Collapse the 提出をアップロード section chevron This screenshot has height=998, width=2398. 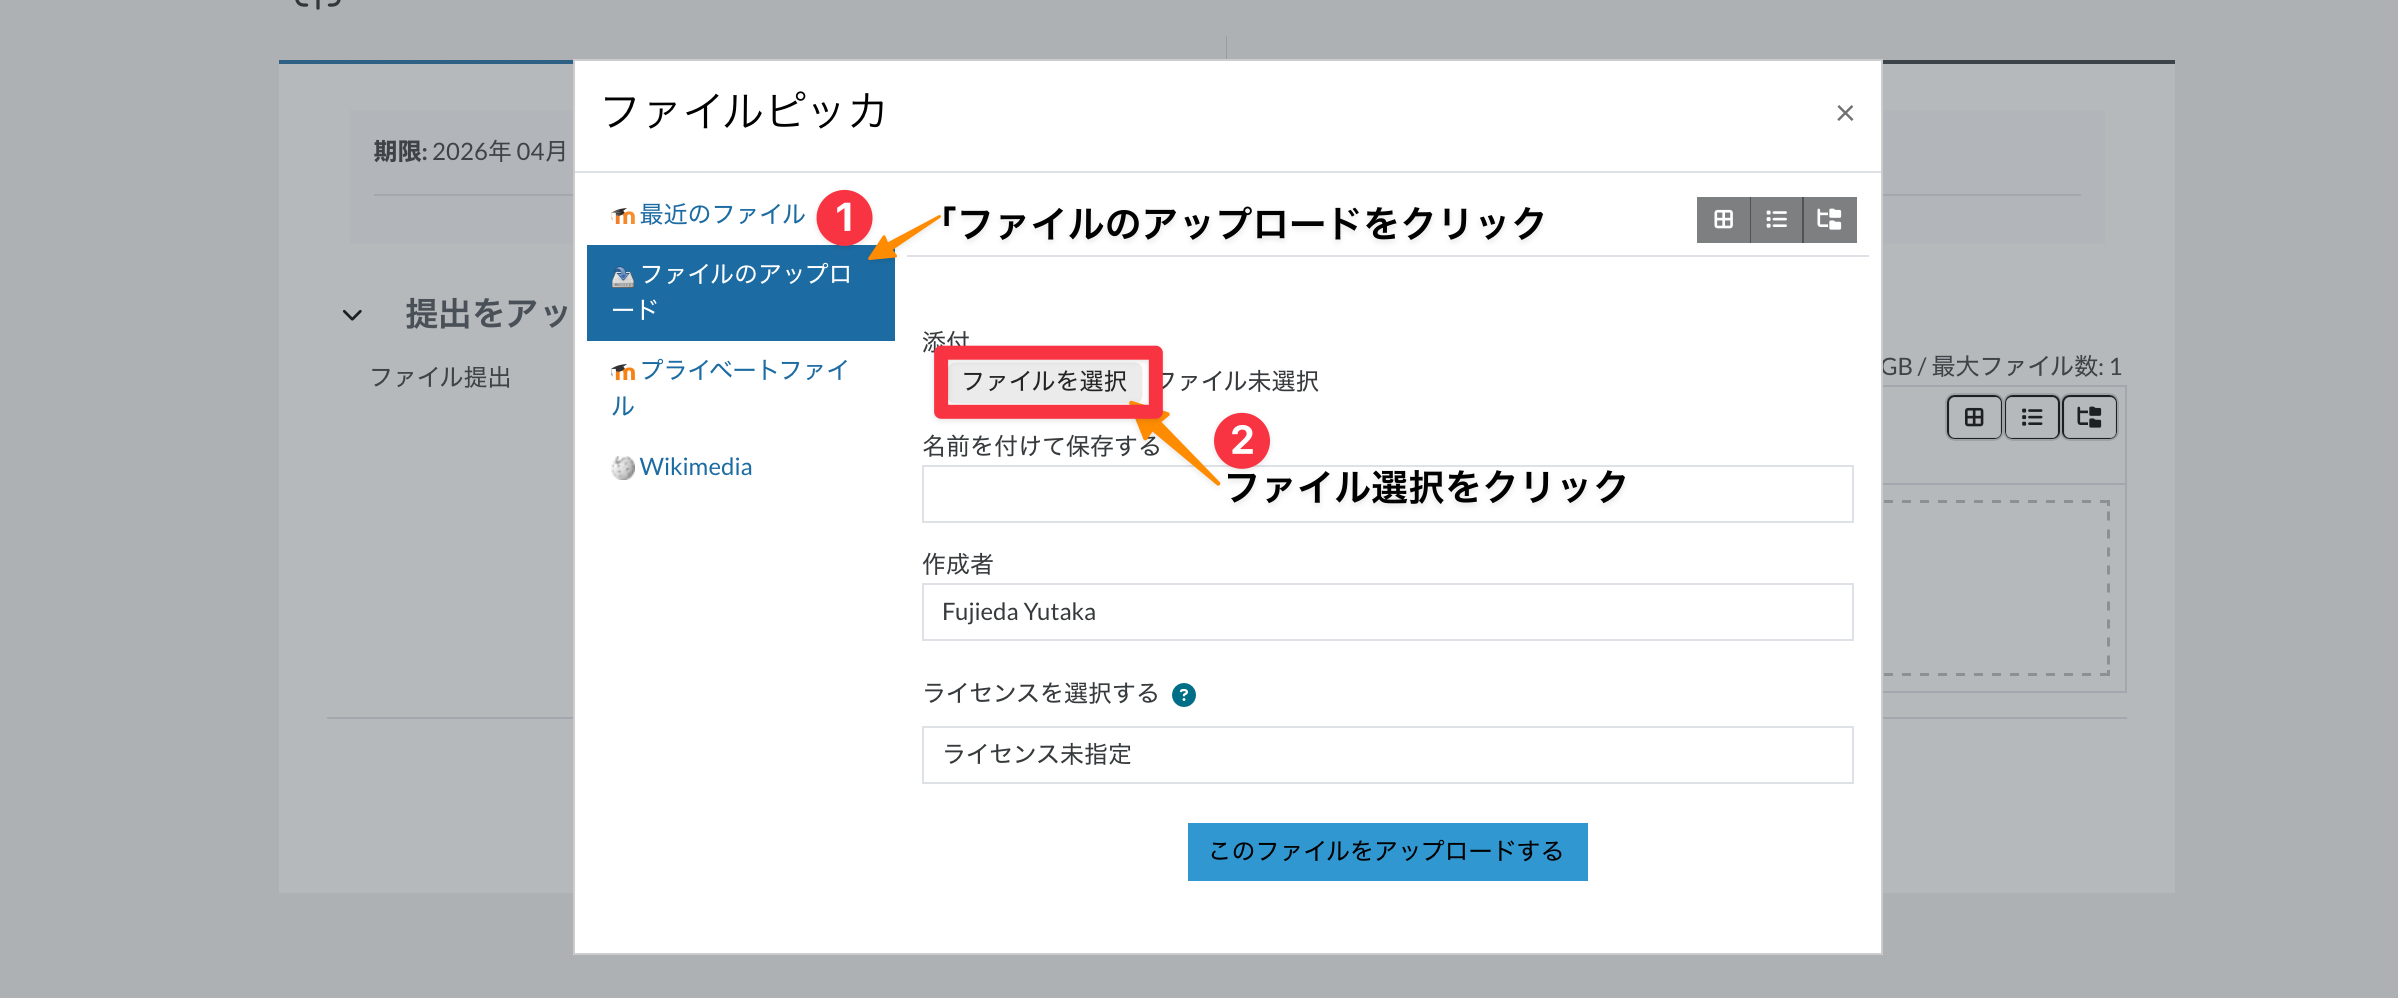point(352,315)
